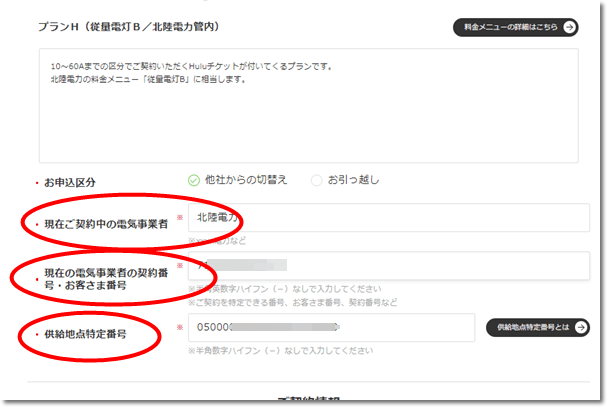608x408 pixels.
Task: Click the sentence starting 10～60Aまでの区分で
Action: (x=192, y=66)
